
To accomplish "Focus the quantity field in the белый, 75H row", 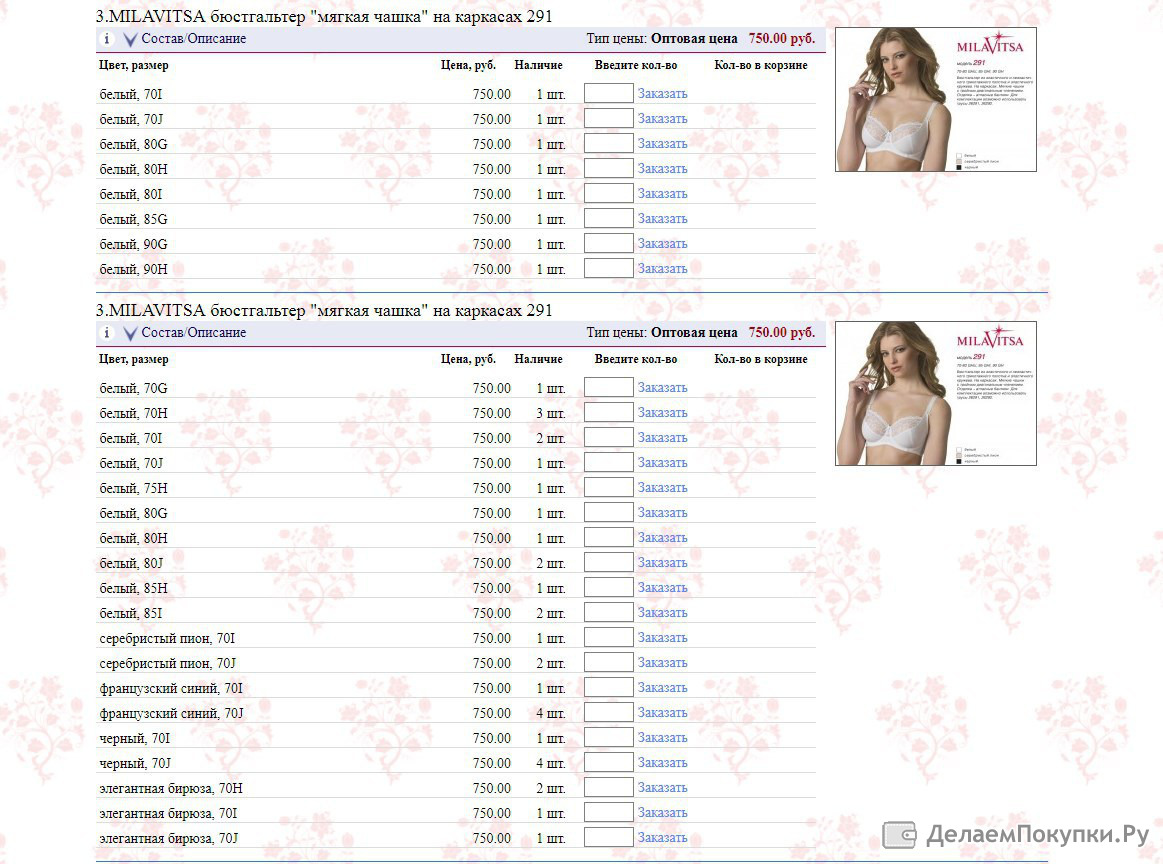I will (608, 487).
